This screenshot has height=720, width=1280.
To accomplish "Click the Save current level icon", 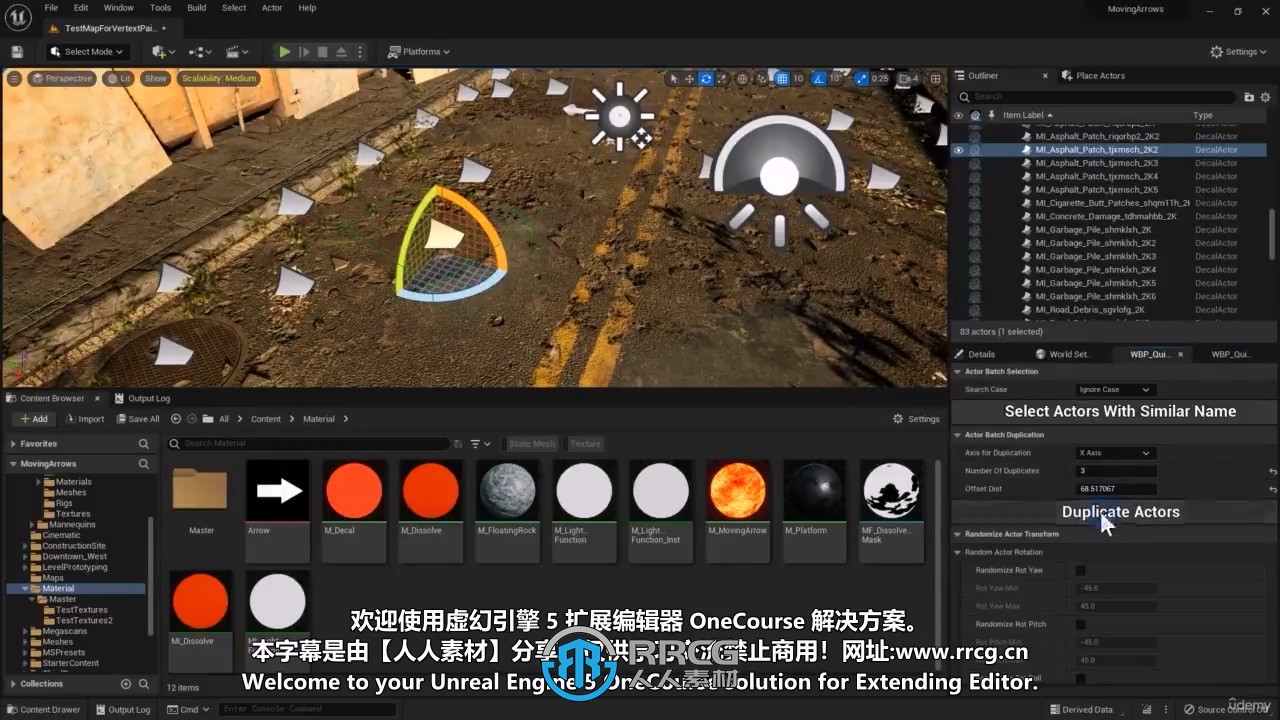I will [17, 52].
